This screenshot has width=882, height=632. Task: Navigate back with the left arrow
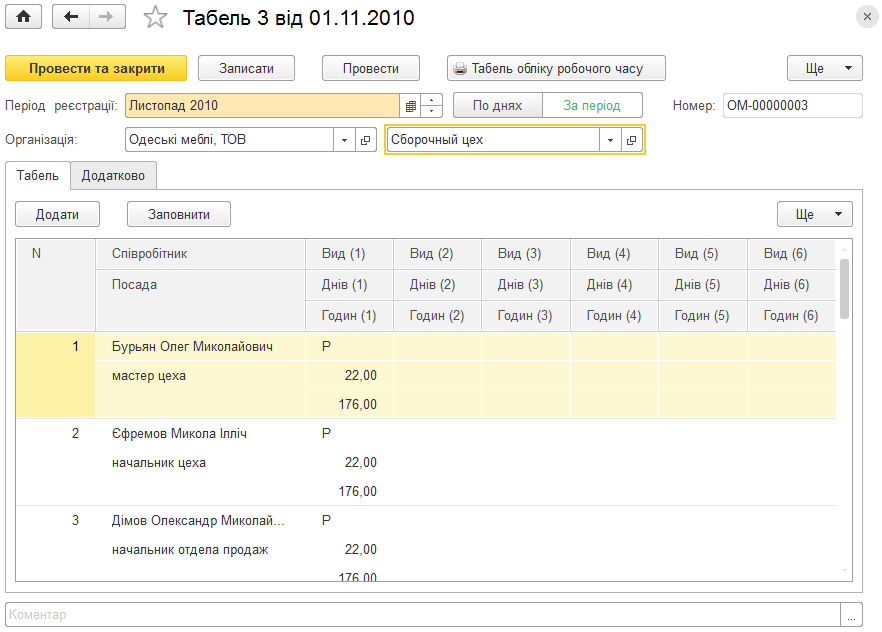[x=70, y=17]
